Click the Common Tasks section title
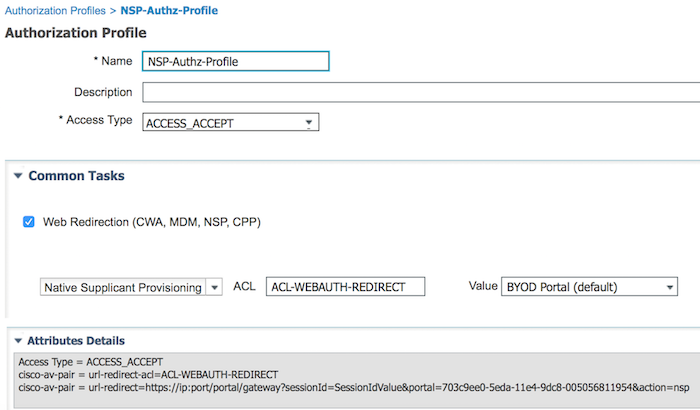 pyautogui.click(x=76, y=176)
